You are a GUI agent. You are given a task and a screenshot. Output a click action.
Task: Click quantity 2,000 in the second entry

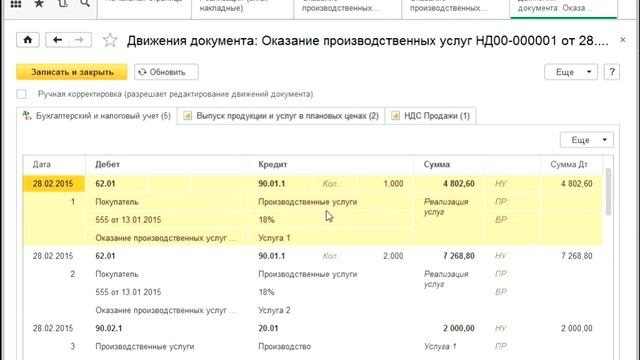coord(393,256)
